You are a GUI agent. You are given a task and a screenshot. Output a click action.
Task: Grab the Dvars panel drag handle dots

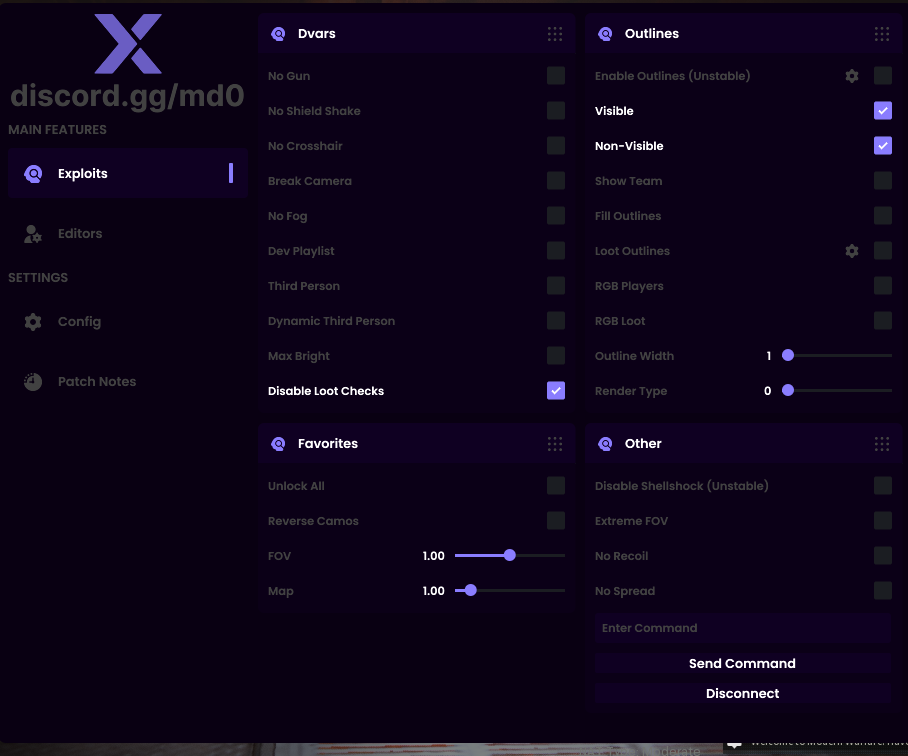555,34
